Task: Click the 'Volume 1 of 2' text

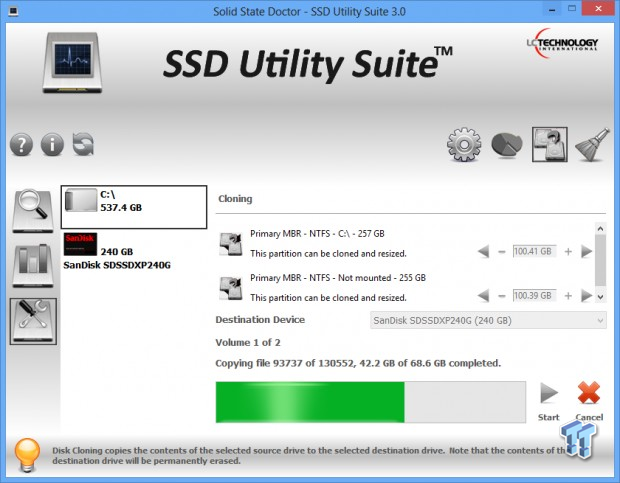Action: coord(248,342)
